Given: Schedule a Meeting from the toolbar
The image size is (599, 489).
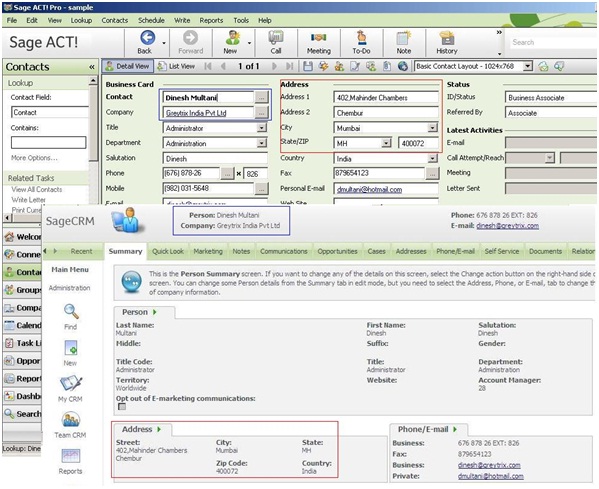Looking at the screenshot, I should pos(319,38).
